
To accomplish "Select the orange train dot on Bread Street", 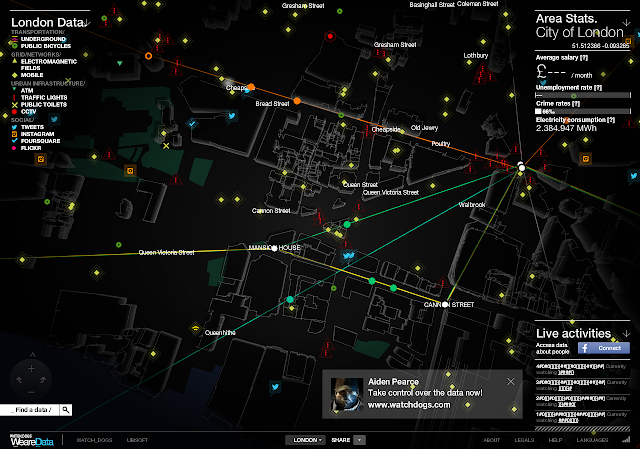I will point(297,101).
